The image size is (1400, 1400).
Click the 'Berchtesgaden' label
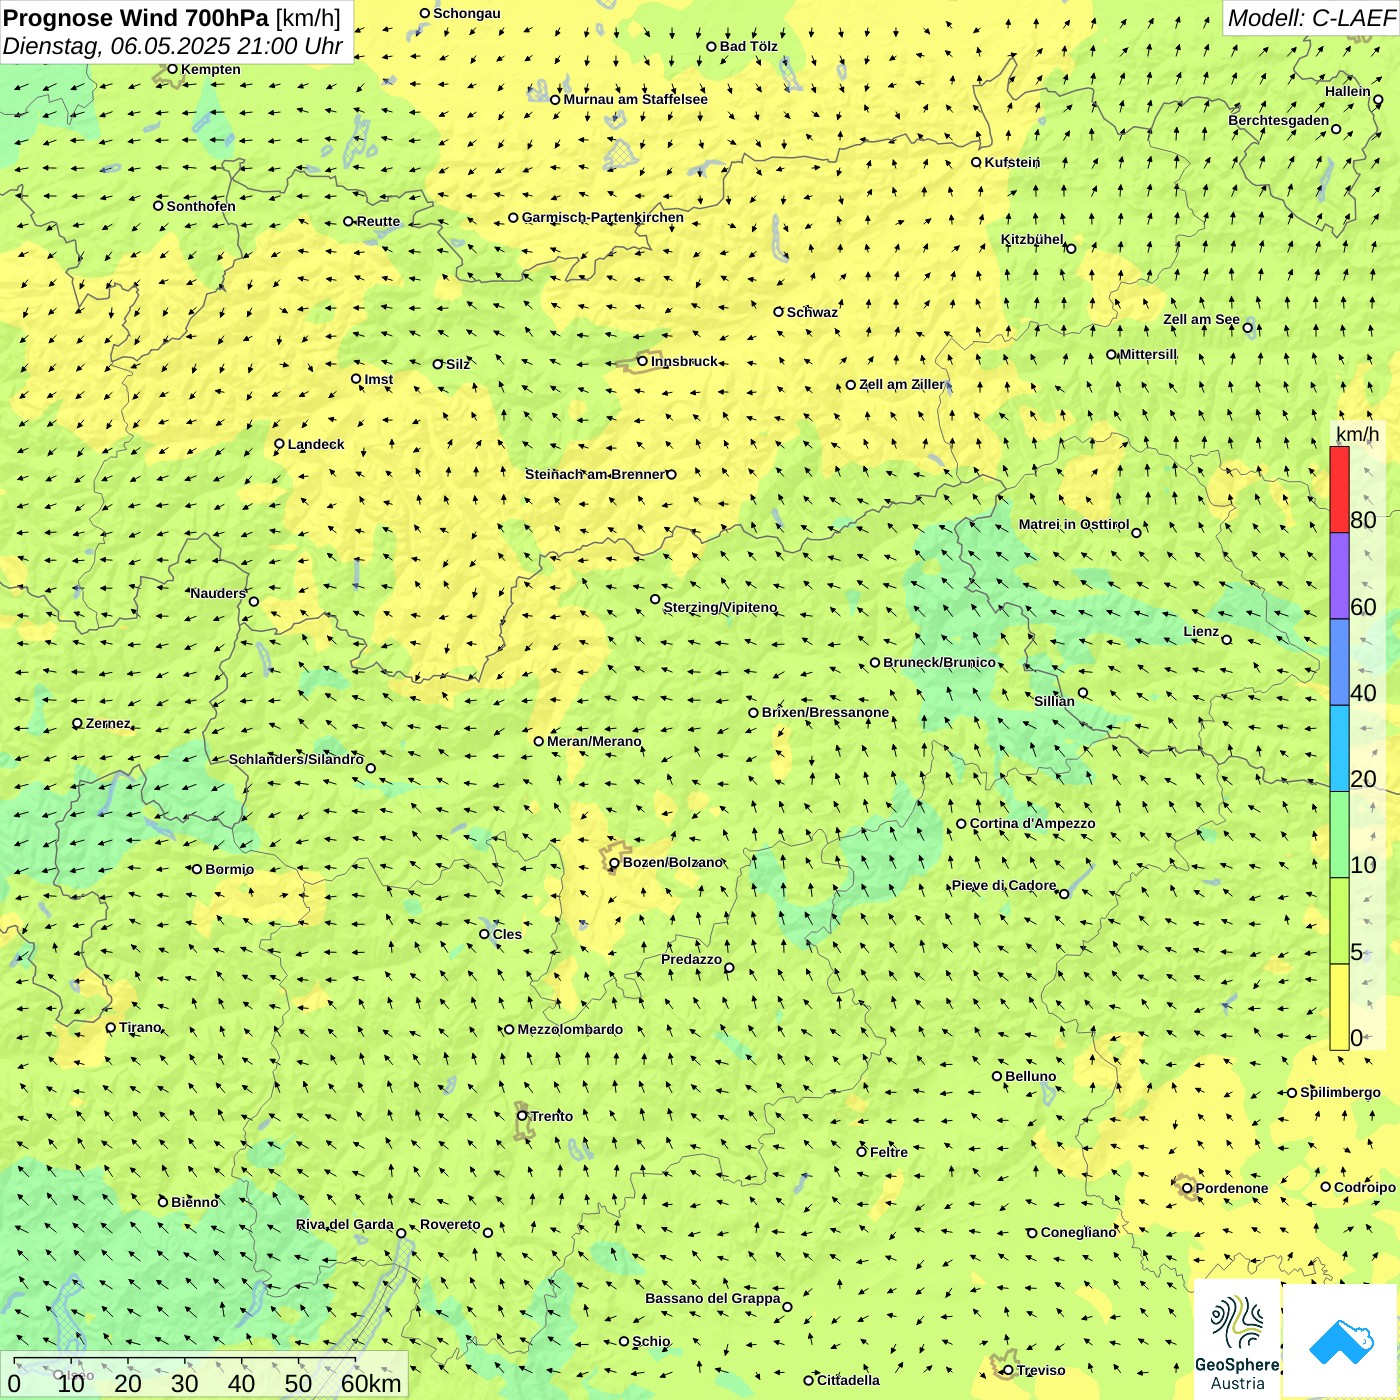click(x=1278, y=120)
